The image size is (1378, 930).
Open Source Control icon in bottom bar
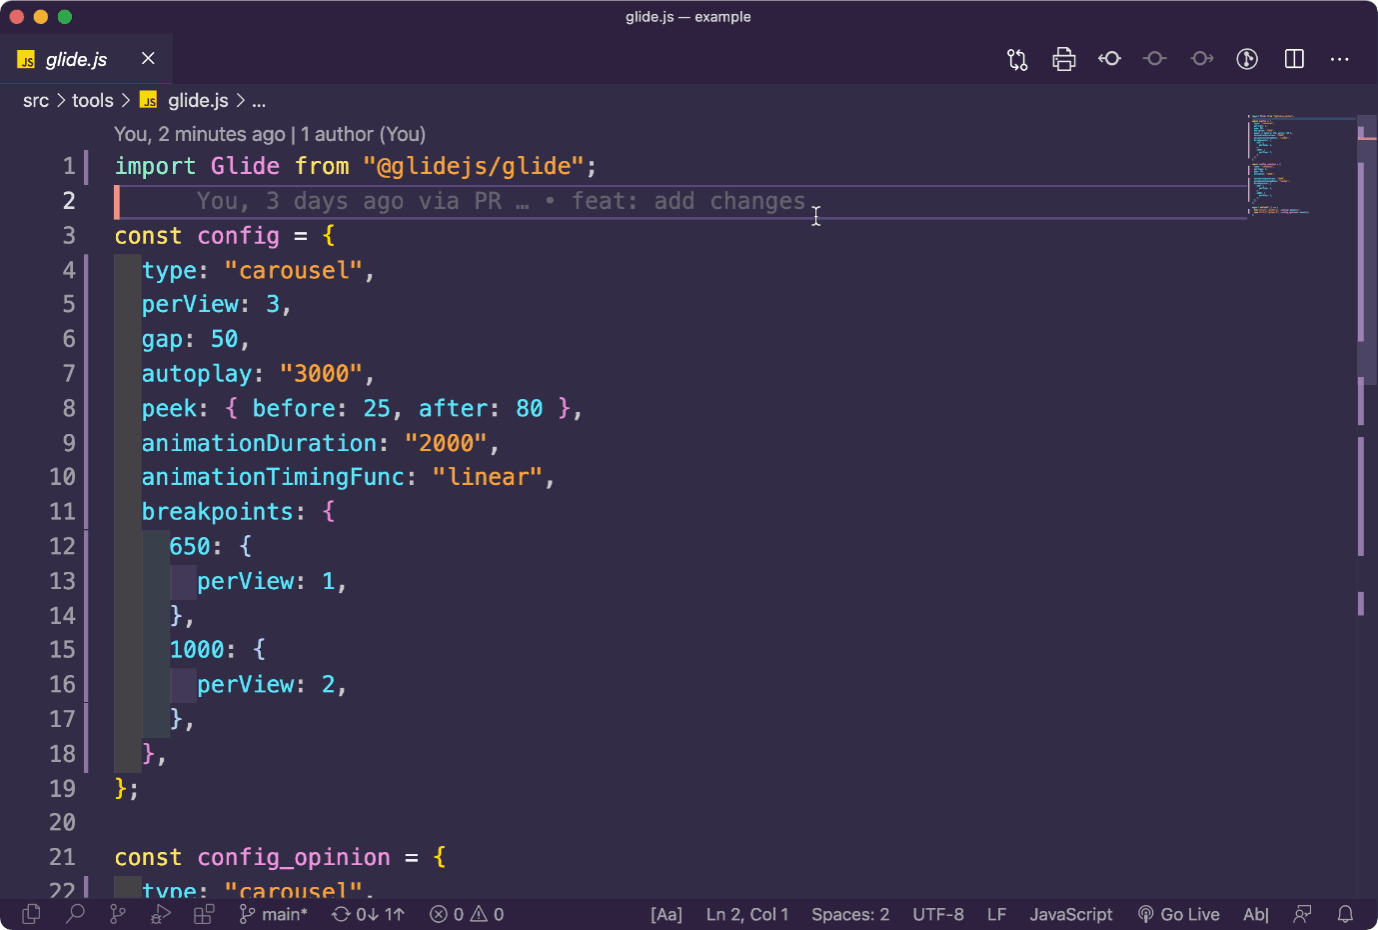click(x=118, y=914)
